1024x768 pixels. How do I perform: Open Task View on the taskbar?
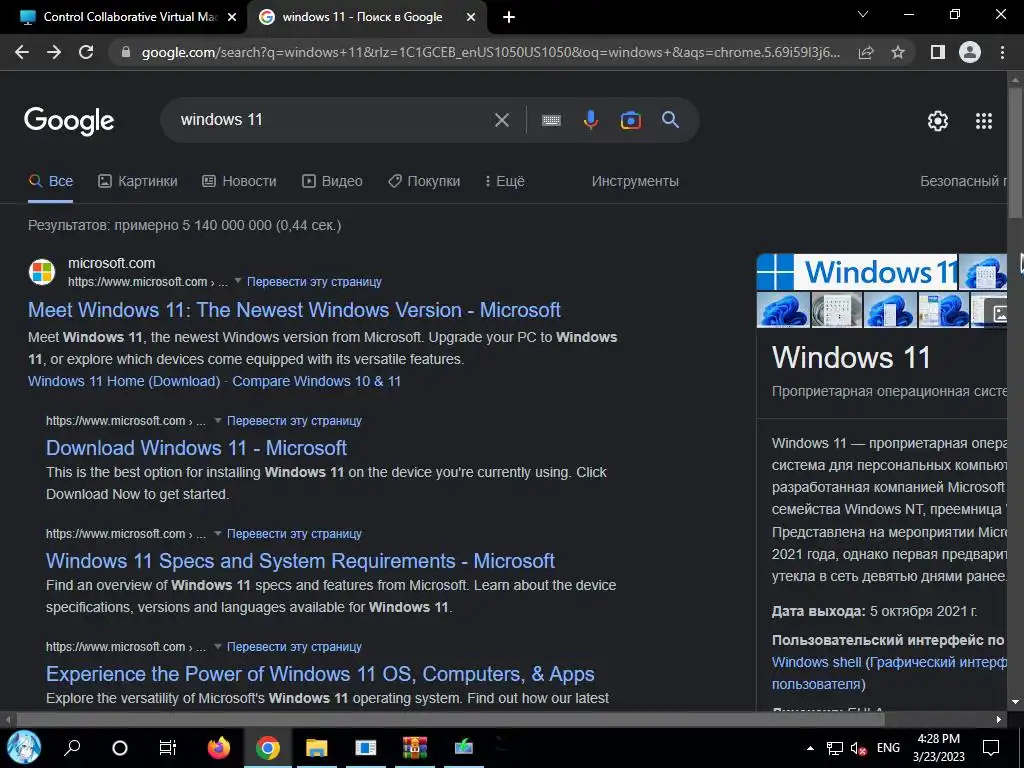pyautogui.click(x=168, y=747)
